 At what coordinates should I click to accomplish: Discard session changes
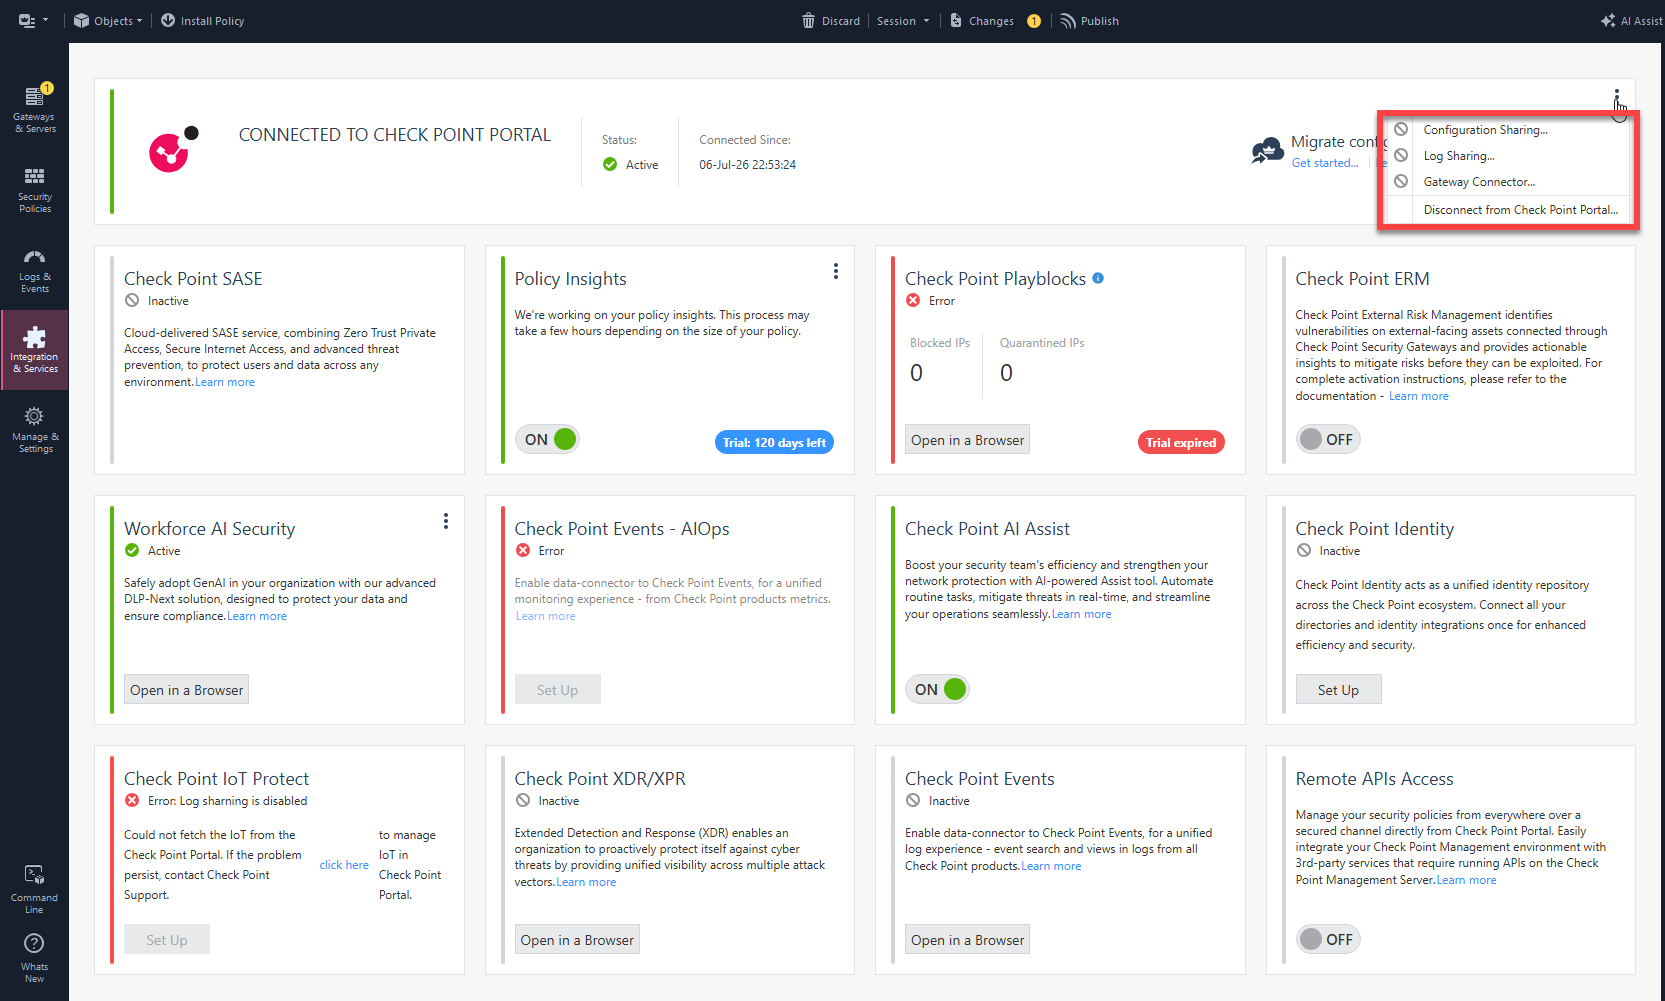pyautogui.click(x=831, y=21)
